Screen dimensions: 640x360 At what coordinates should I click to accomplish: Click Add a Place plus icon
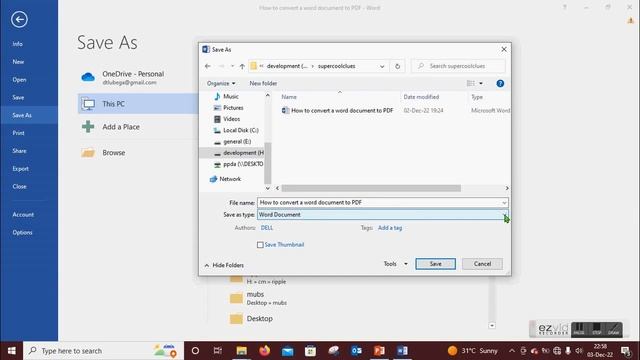[88, 127]
